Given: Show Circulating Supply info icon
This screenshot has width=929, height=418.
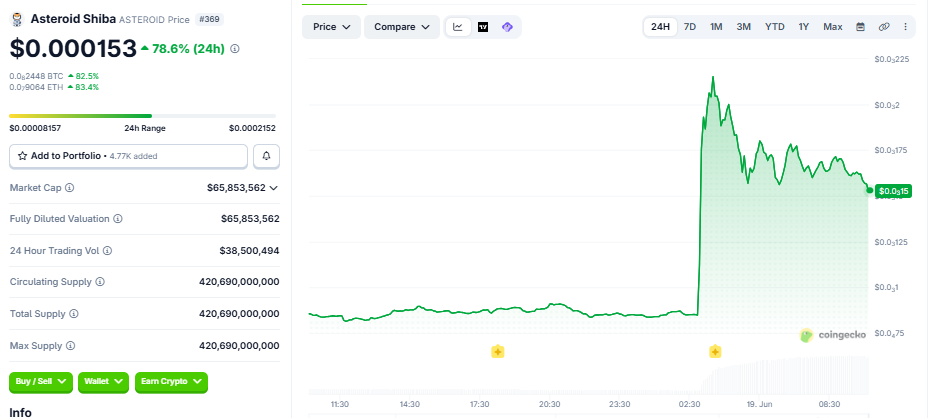Looking at the screenshot, I should coord(100,282).
